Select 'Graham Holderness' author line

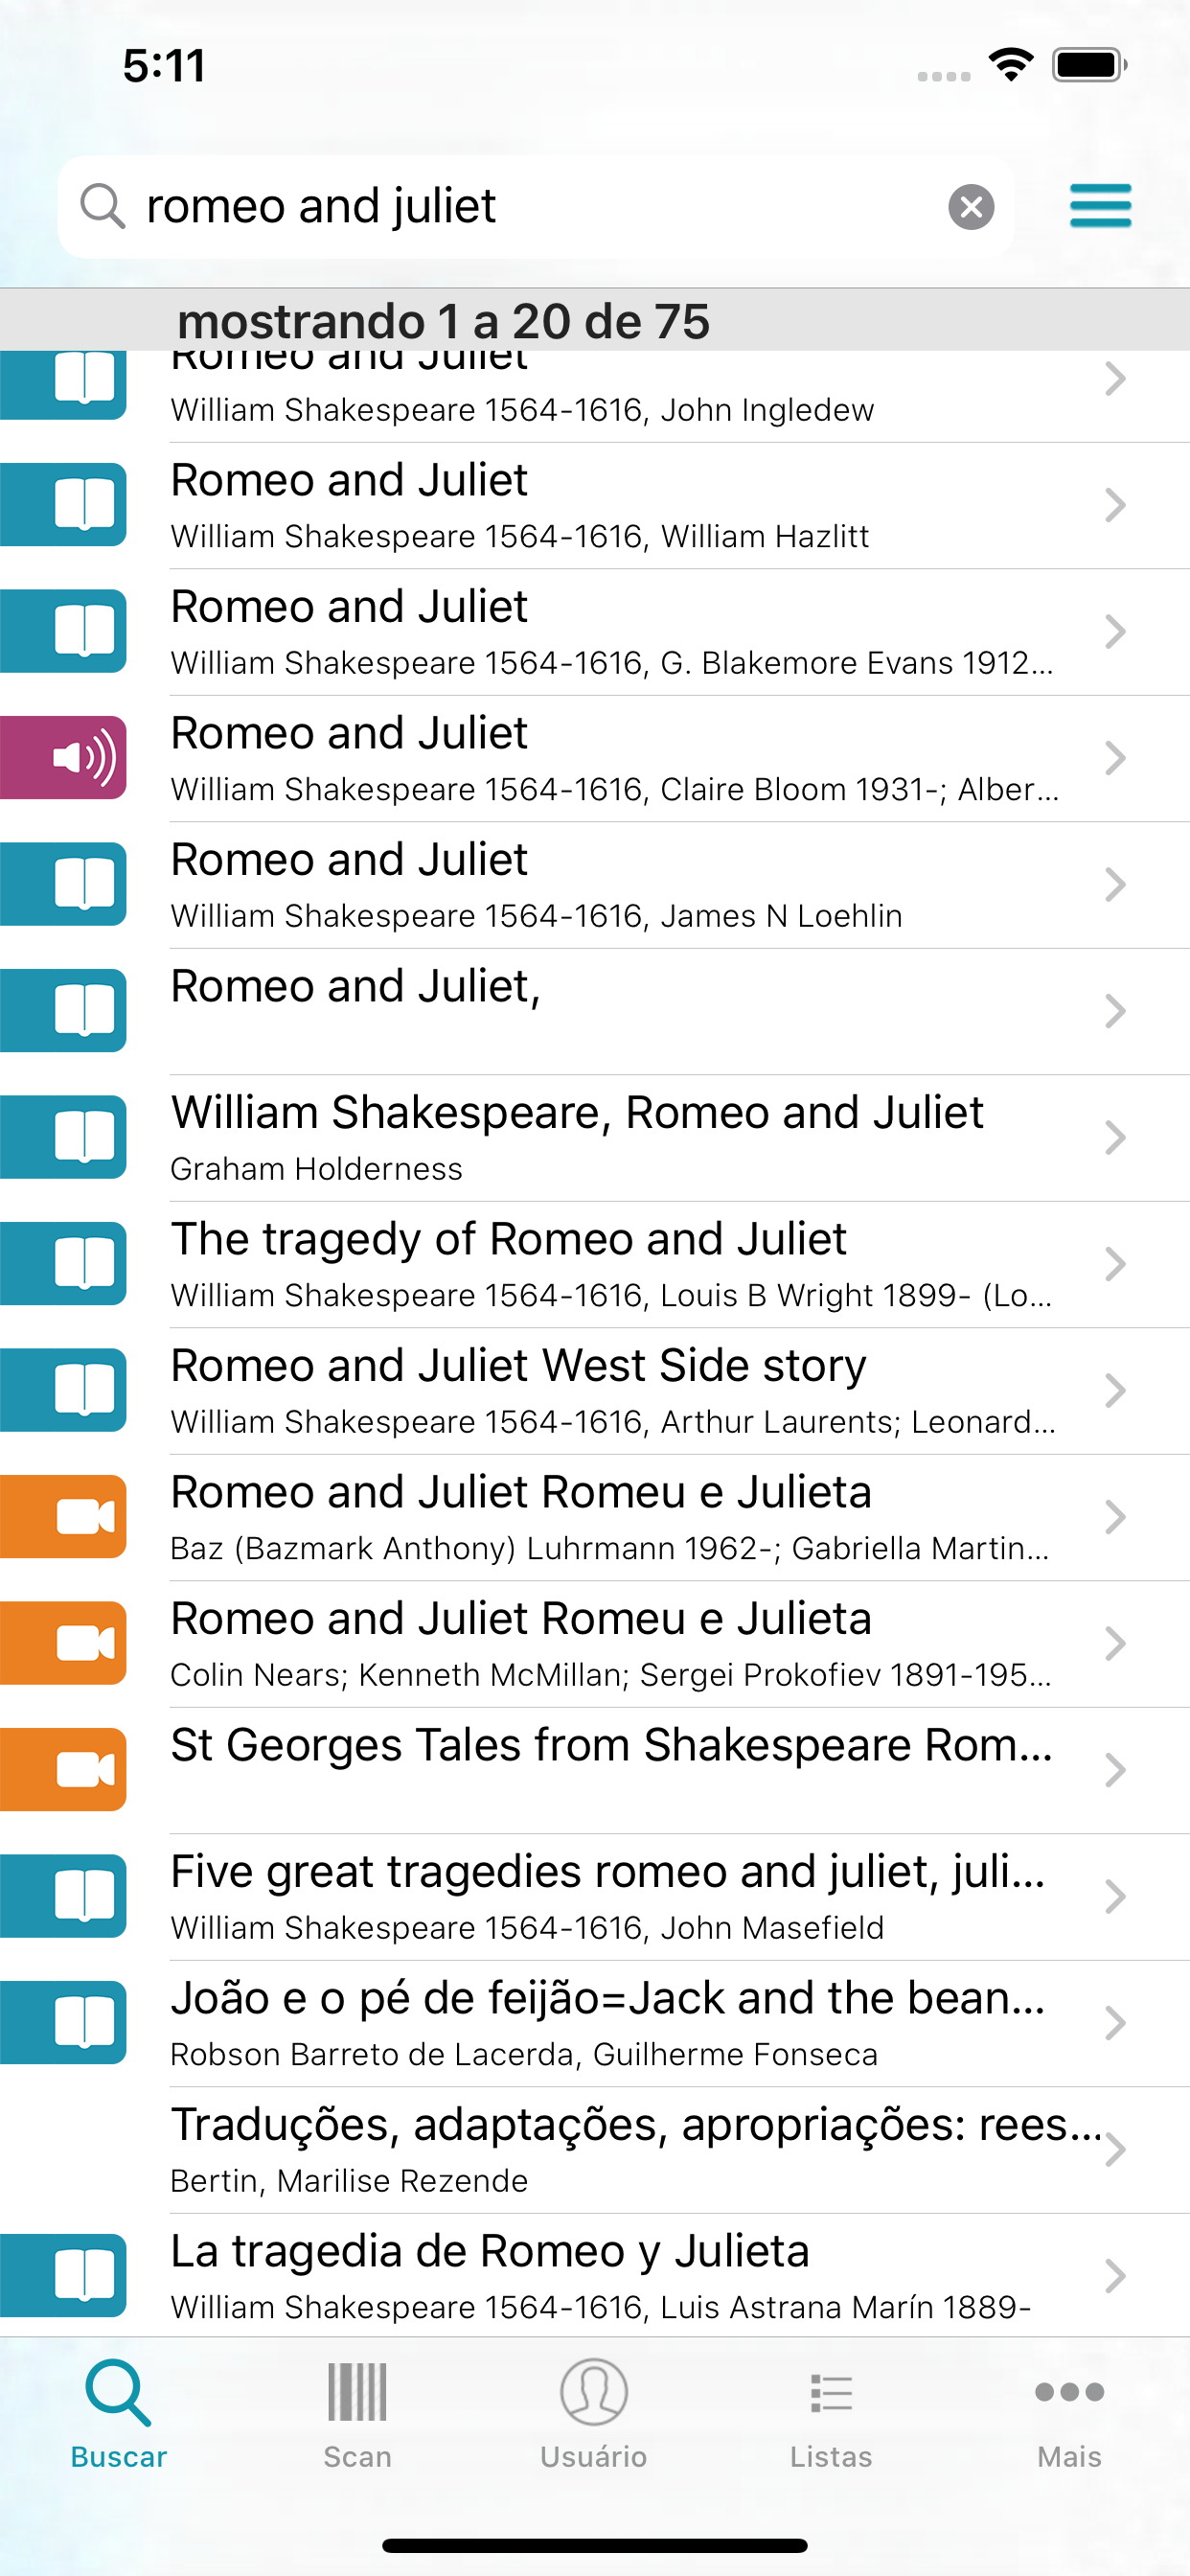point(316,1169)
